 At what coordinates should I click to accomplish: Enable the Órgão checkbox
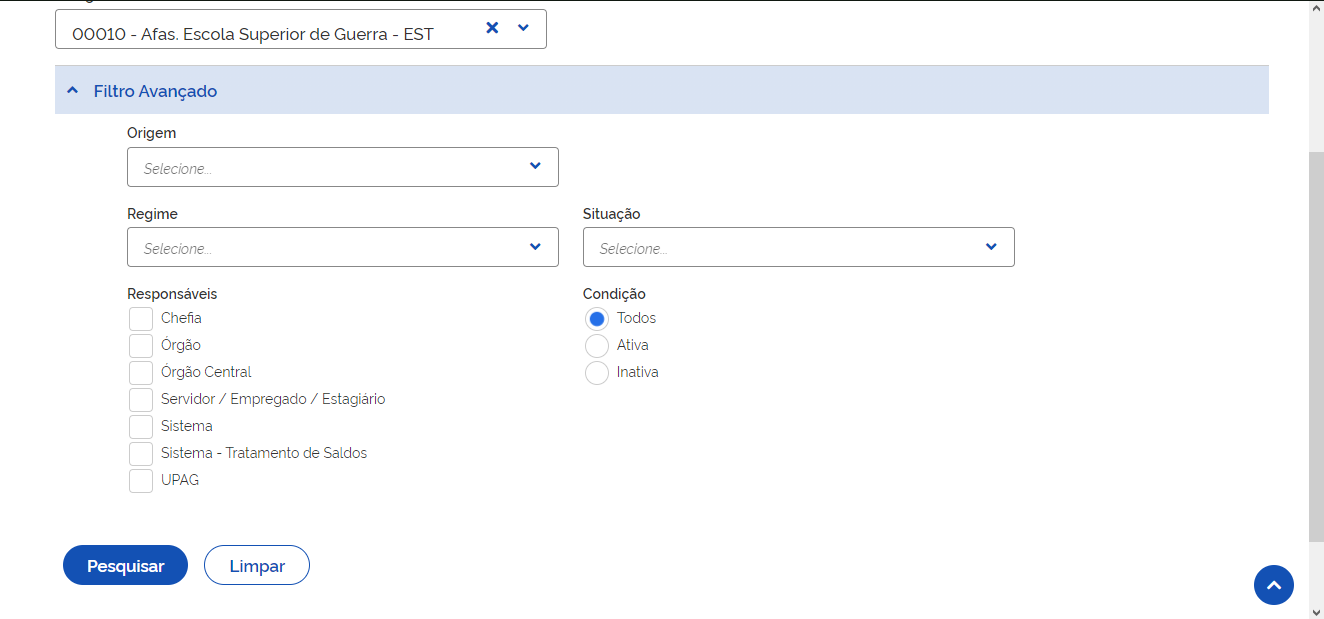pos(141,345)
